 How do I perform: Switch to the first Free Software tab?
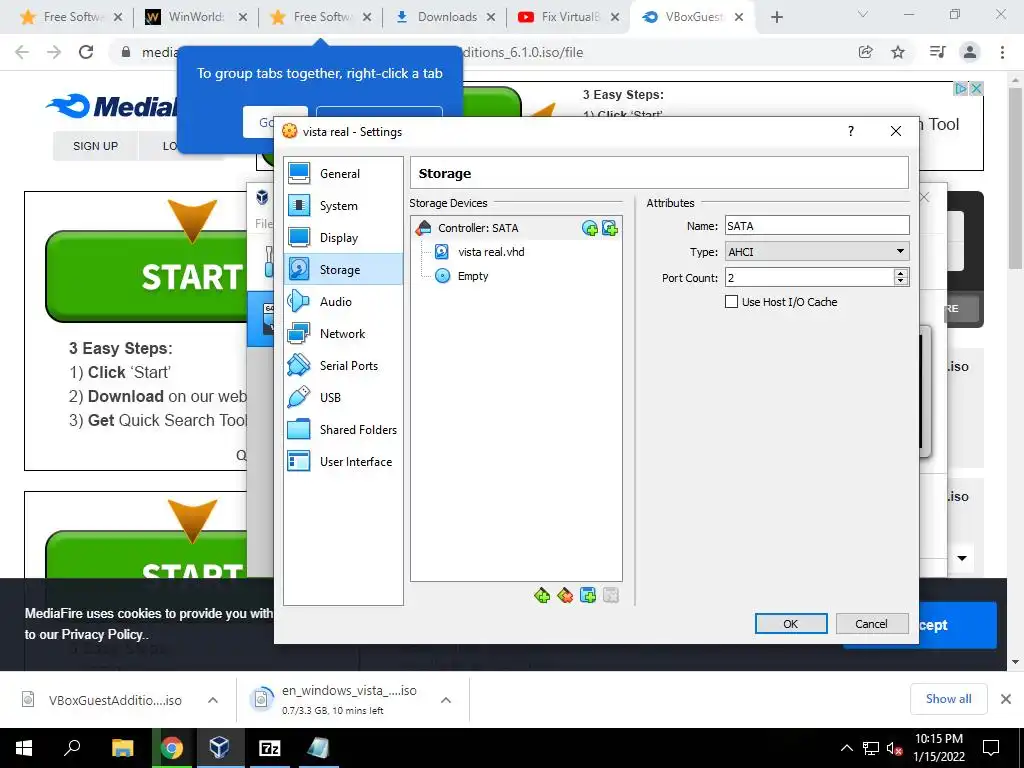pos(70,17)
